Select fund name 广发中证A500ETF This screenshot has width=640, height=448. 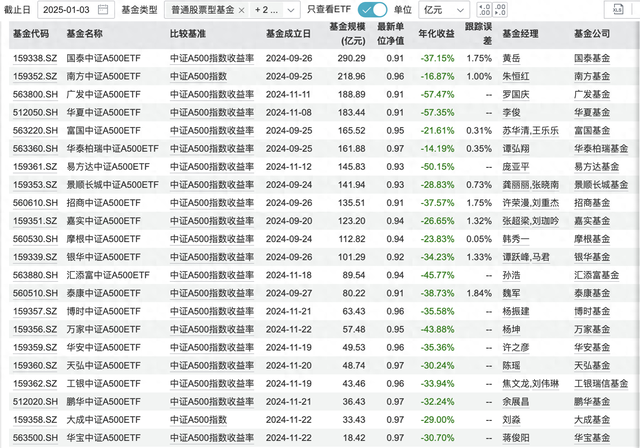pos(103,95)
